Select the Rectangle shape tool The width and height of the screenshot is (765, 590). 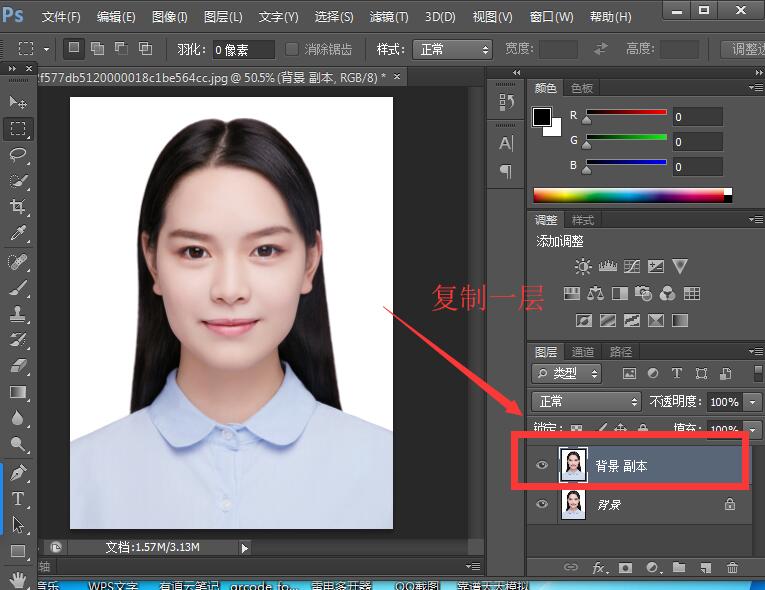(18, 551)
